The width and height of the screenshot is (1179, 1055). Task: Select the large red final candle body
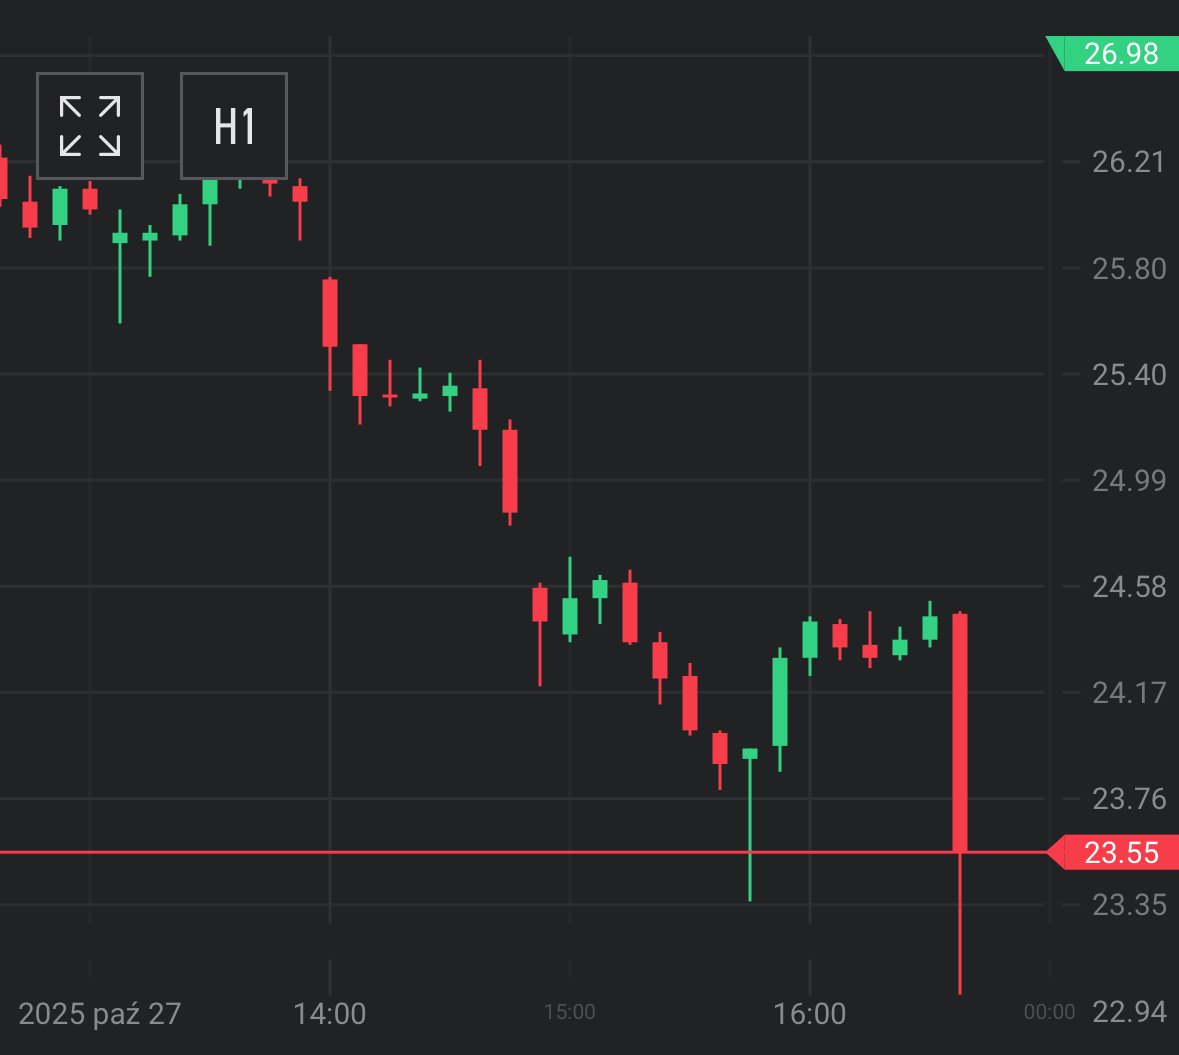pyautogui.click(x=960, y=732)
